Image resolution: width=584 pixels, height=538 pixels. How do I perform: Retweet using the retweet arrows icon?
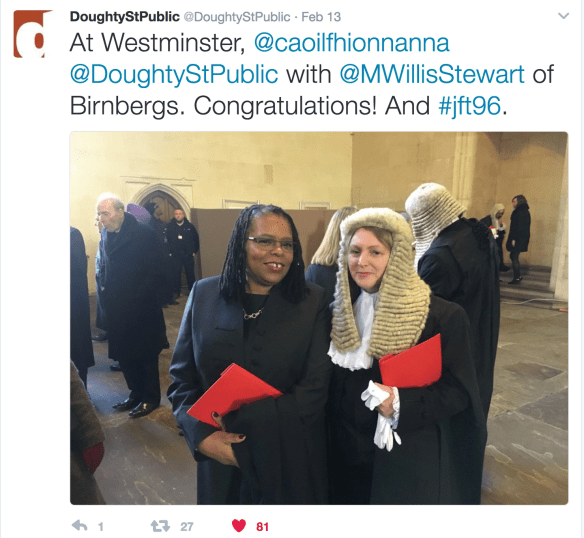click(x=160, y=526)
